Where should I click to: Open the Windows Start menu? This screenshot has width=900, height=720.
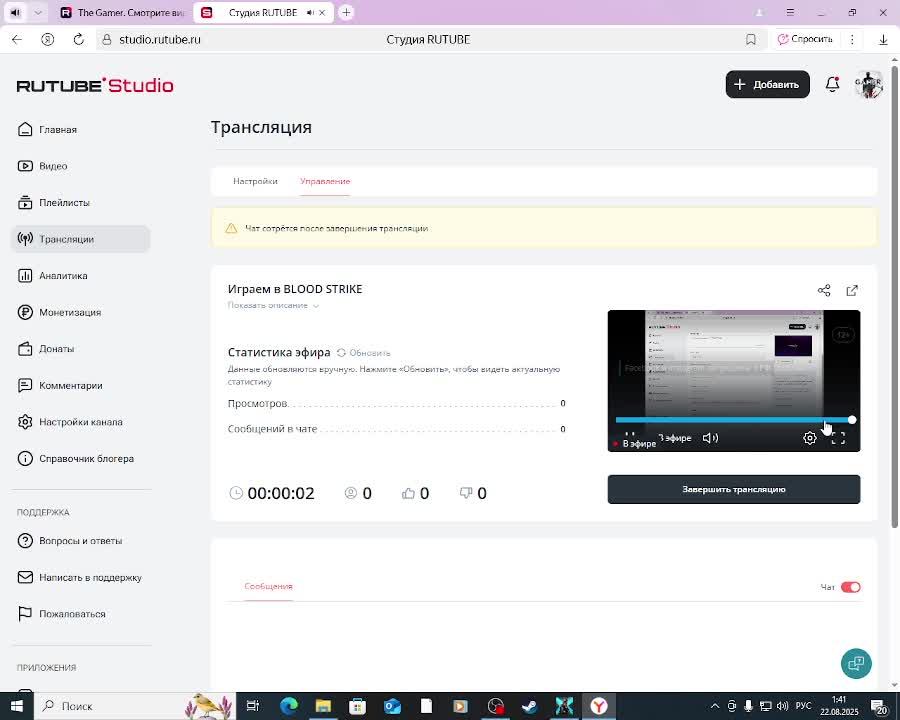[17, 706]
